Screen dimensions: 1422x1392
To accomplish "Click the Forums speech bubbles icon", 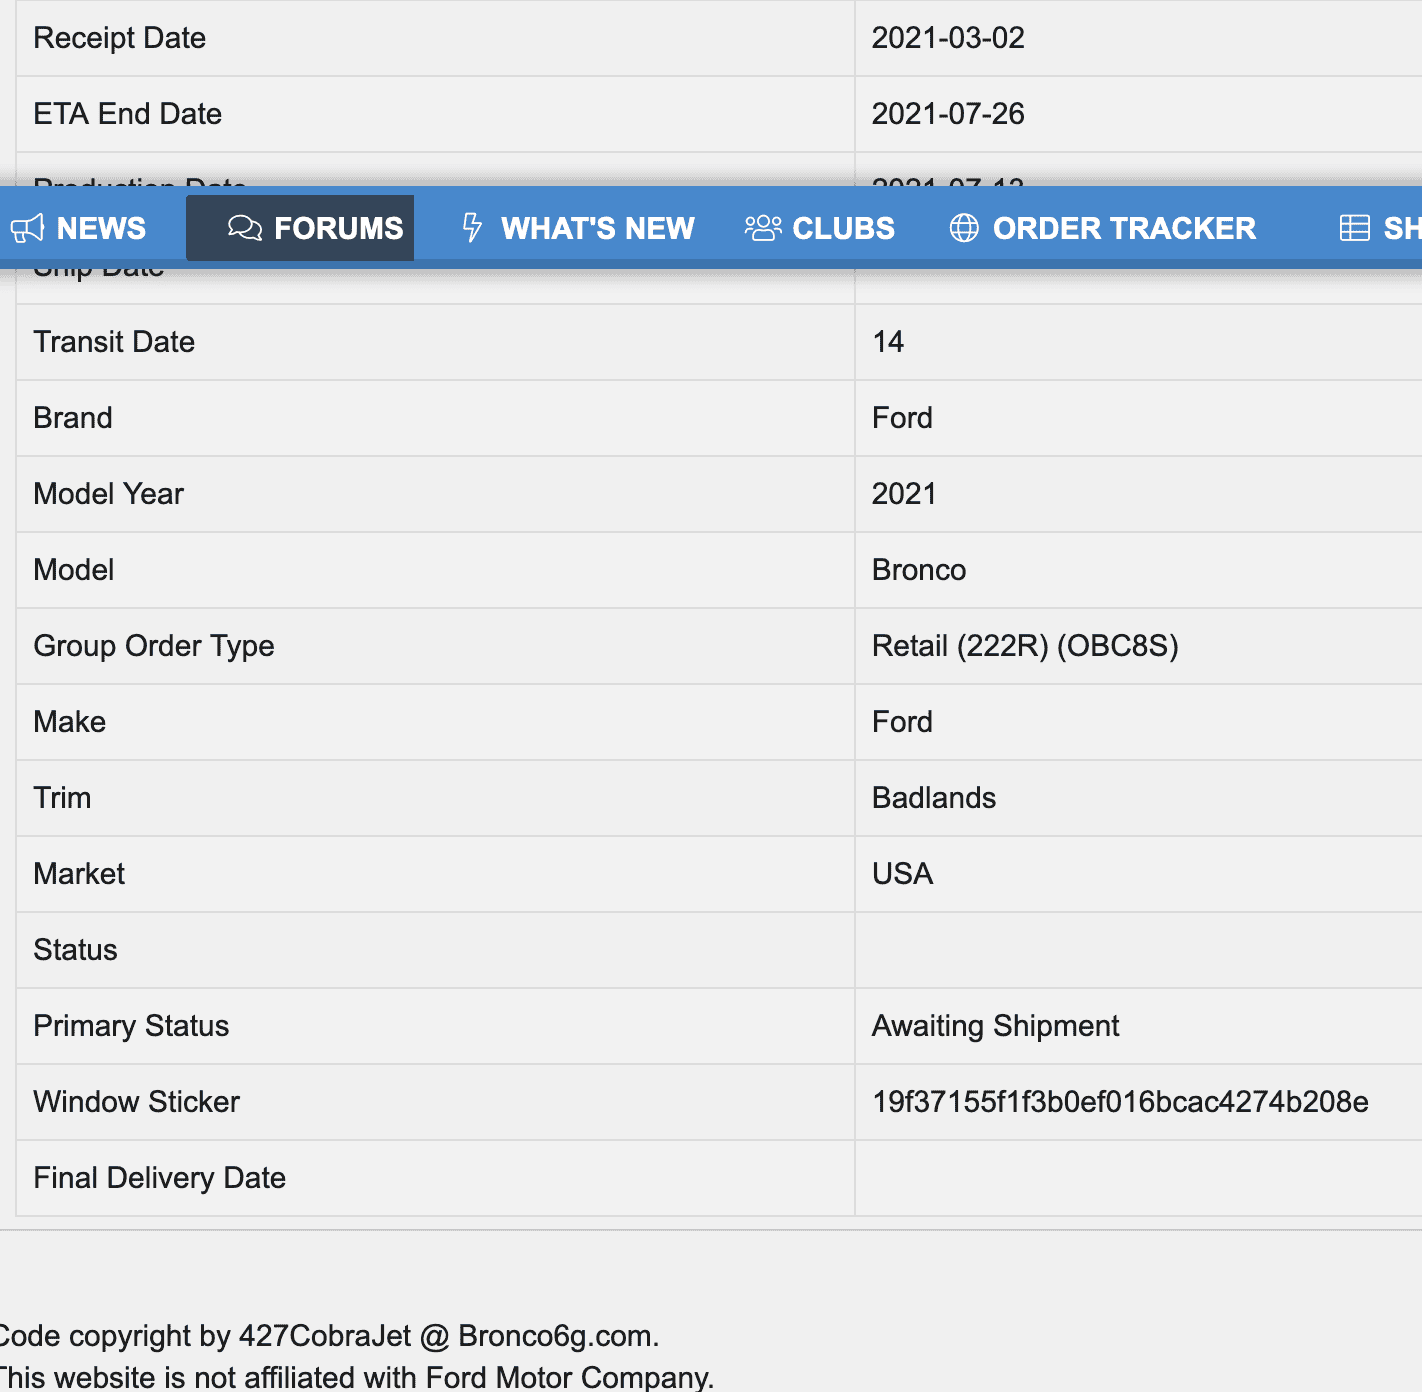I will (x=245, y=228).
